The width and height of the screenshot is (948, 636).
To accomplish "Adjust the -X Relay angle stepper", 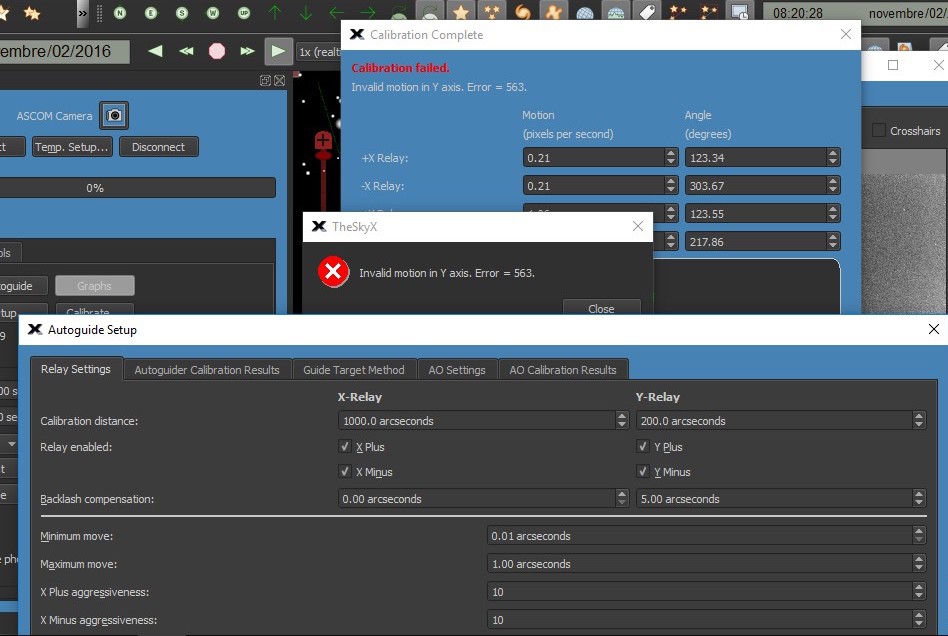I will click(833, 185).
